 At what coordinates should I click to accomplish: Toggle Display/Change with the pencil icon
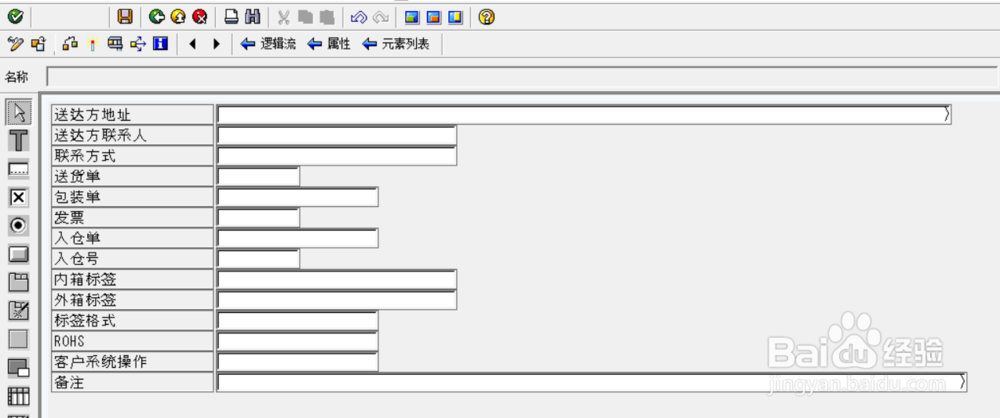pos(15,44)
